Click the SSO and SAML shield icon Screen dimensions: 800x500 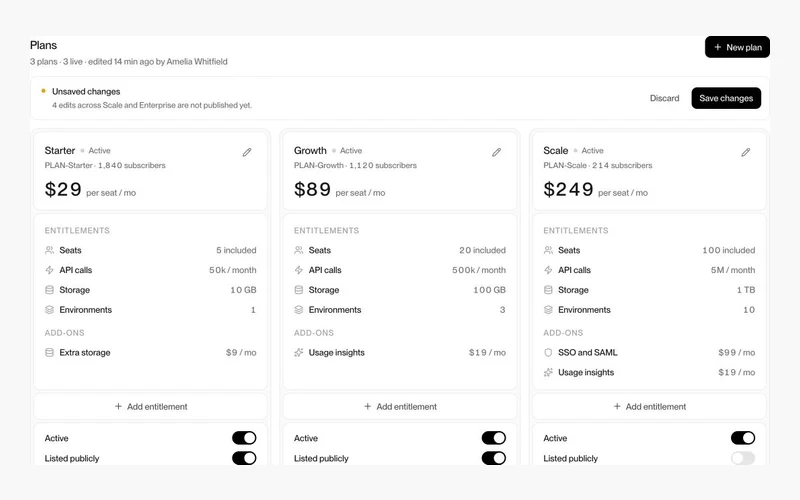pyautogui.click(x=548, y=353)
